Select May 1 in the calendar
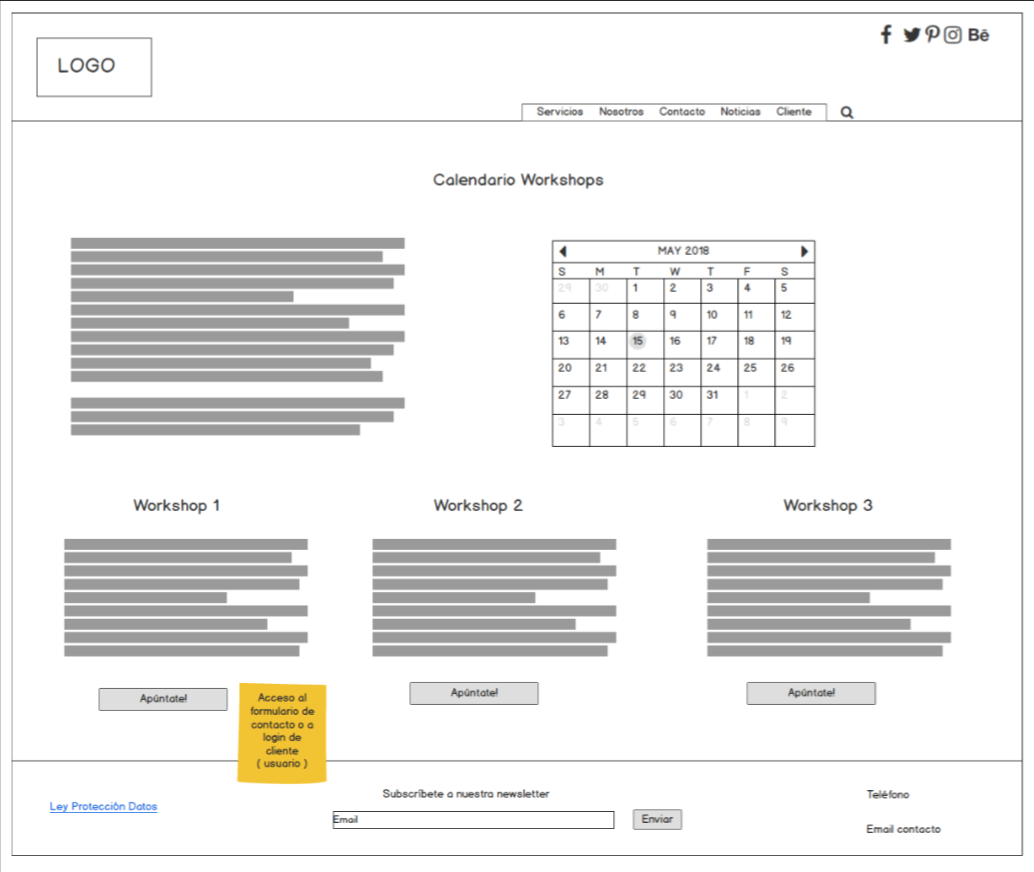This screenshot has height=872, width=1034. pyautogui.click(x=645, y=291)
